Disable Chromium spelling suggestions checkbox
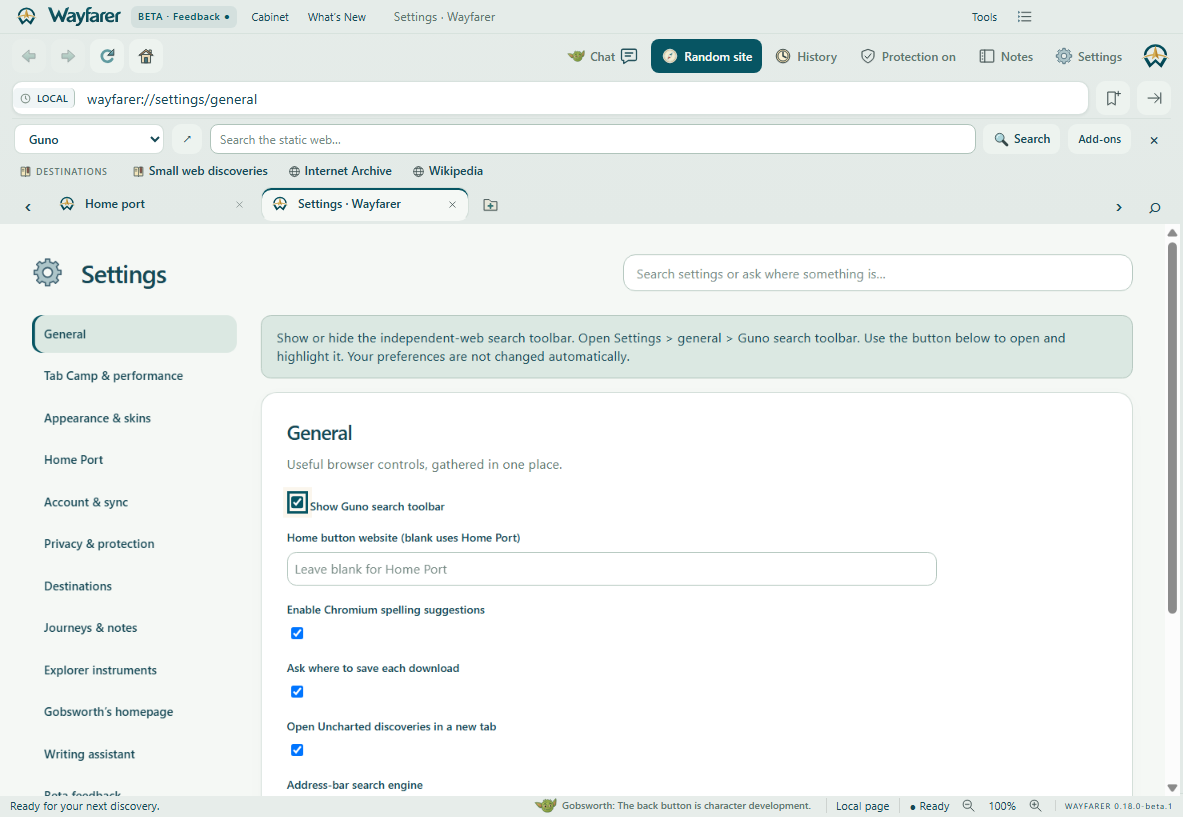 [297, 633]
